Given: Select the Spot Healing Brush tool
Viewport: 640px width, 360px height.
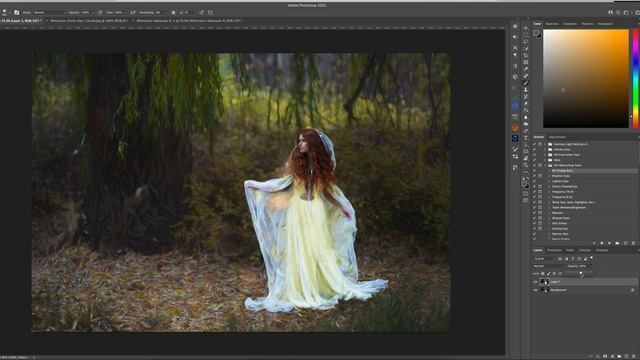Looking at the screenshot, I should coord(525,76).
